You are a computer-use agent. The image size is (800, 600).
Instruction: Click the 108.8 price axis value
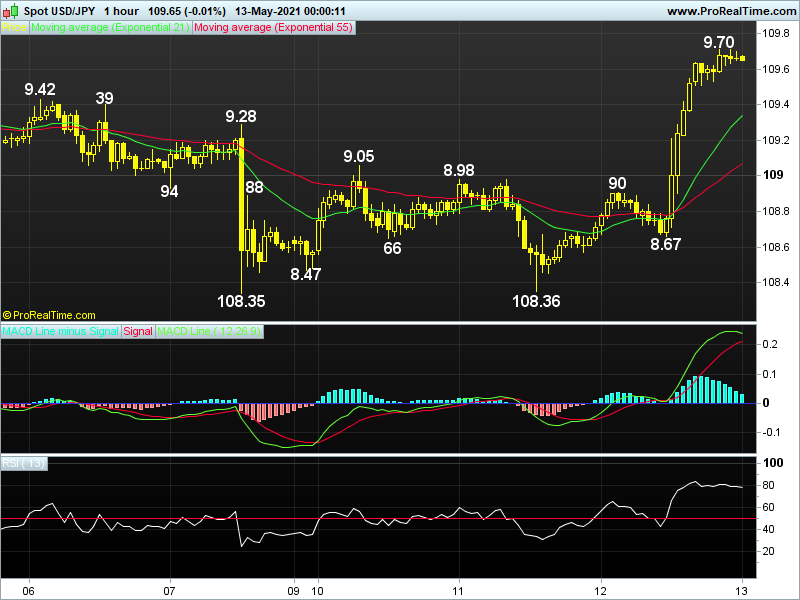pyautogui.click(x=776, y=211)
